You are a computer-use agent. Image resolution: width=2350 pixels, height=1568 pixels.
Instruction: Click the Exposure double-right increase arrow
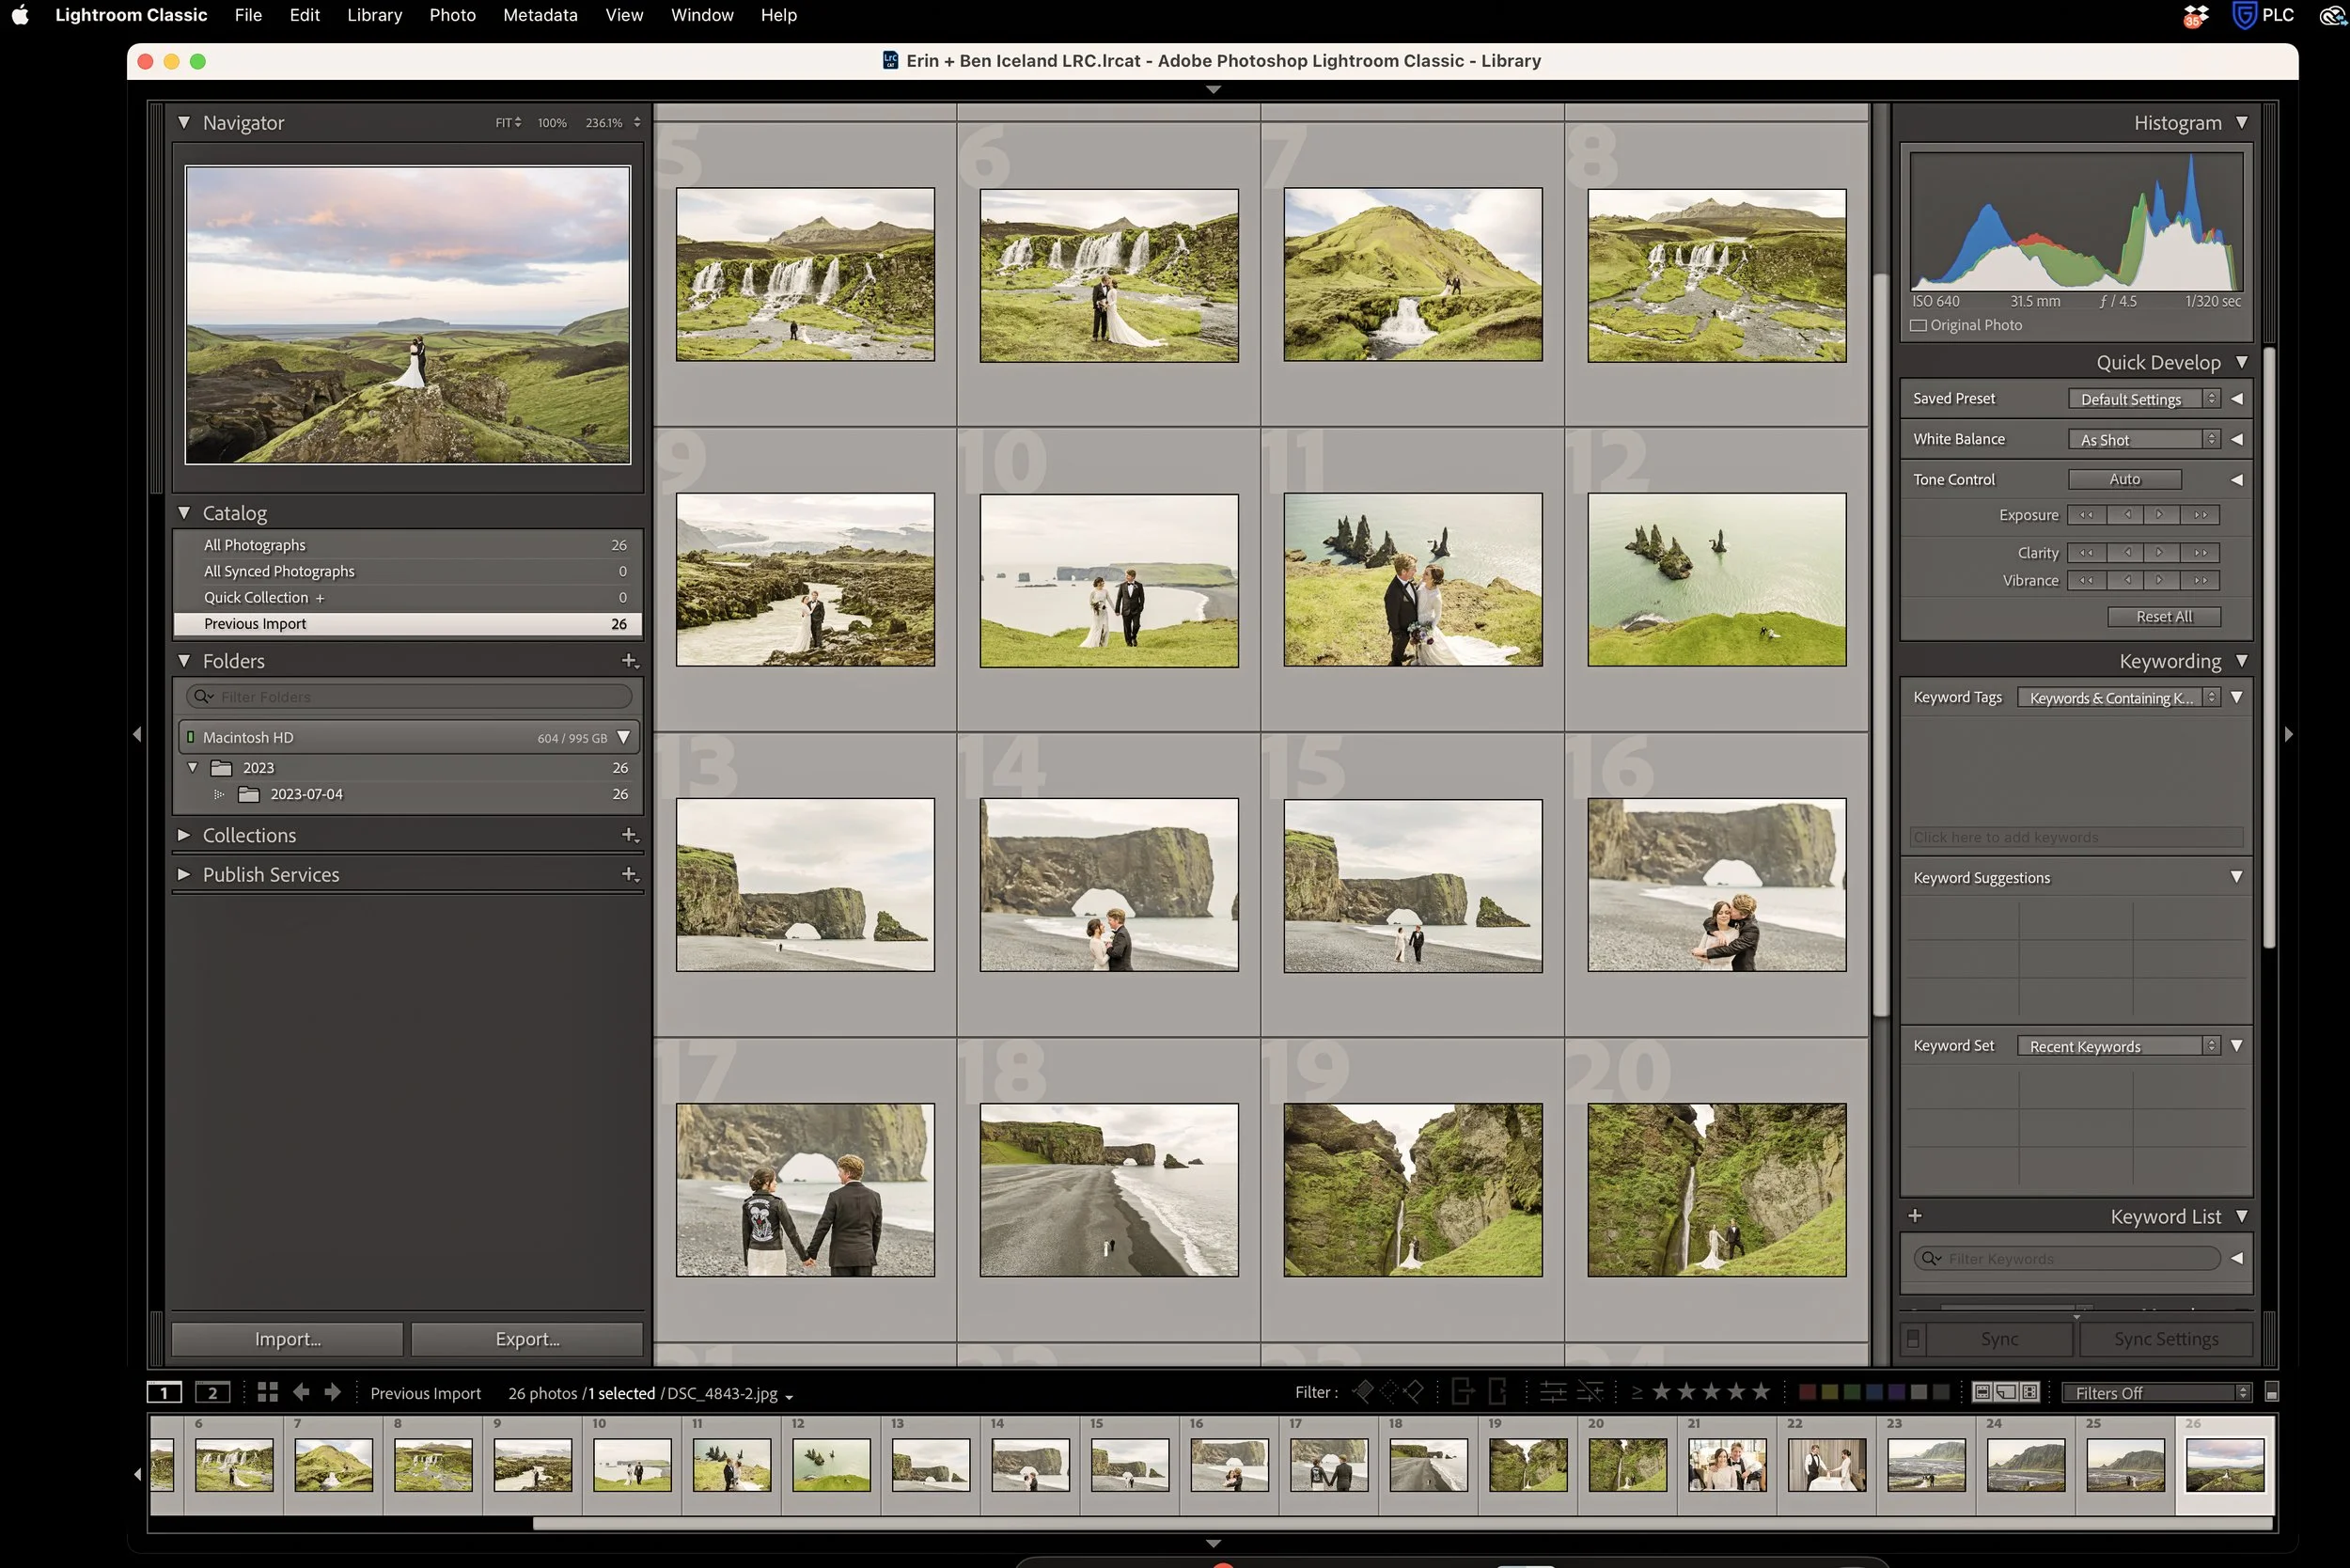coord(2199,515)
